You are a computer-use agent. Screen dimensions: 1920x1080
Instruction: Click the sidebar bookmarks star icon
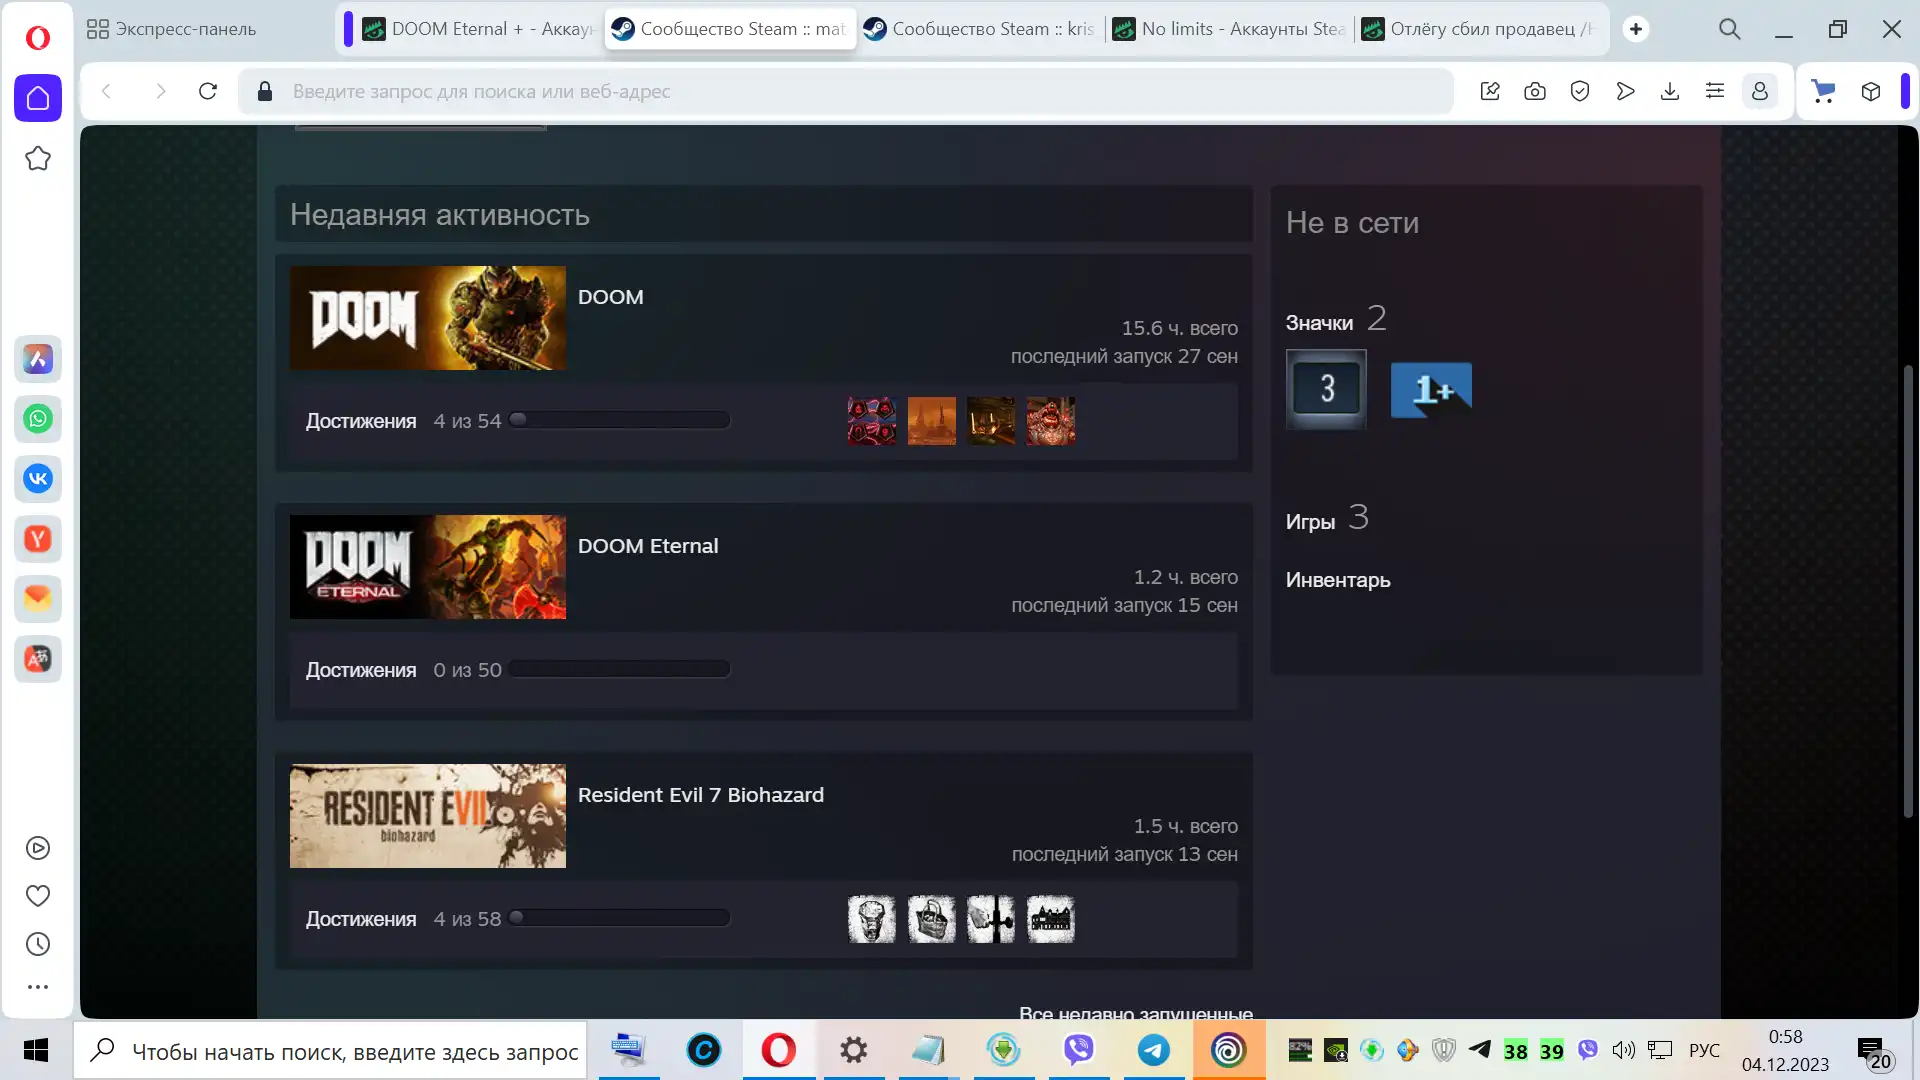coord(38,158)
